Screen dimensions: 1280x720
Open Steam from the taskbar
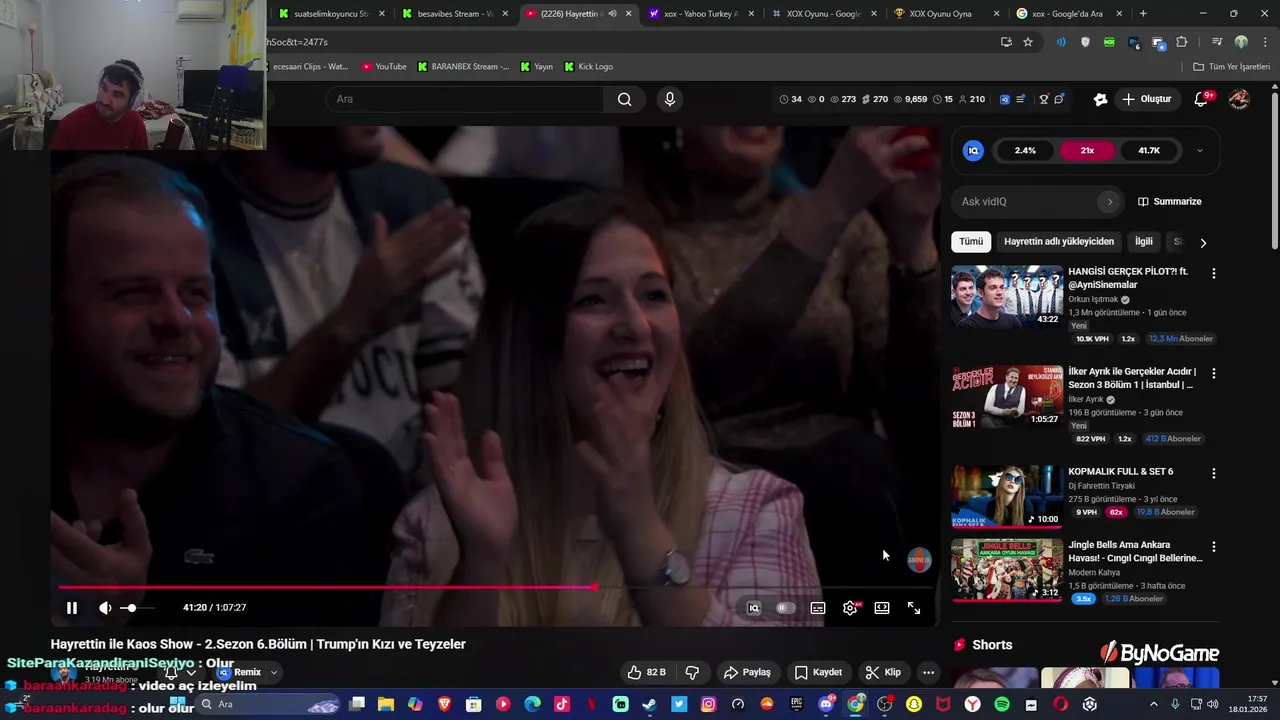650,704
